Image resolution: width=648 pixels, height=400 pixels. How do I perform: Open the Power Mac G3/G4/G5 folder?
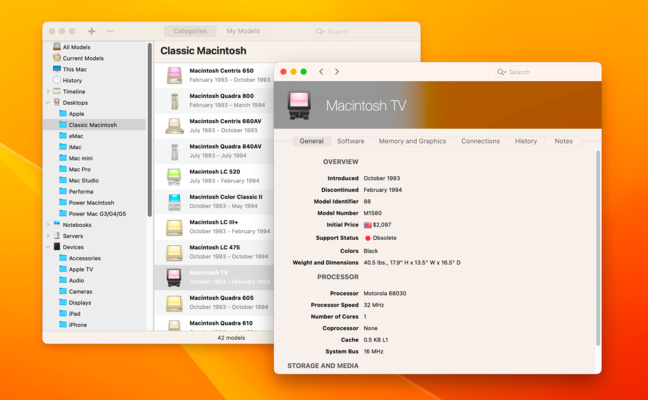(x=93, y=214)
